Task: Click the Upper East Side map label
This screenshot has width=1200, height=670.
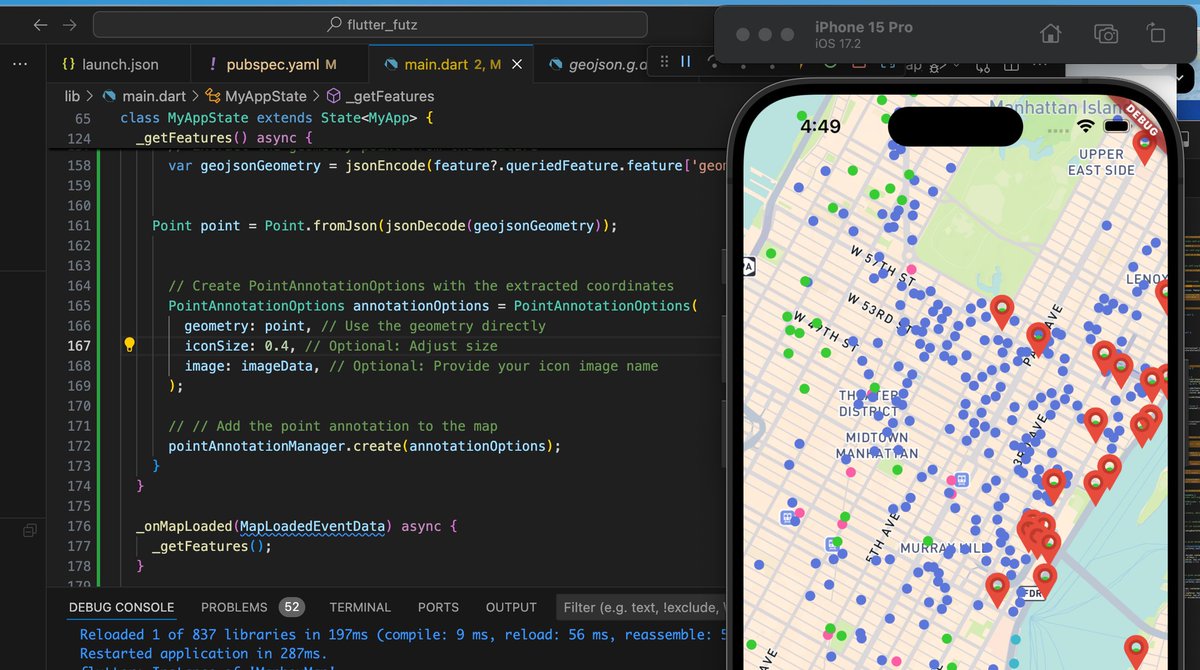Action: click(x=1101, y=162)
